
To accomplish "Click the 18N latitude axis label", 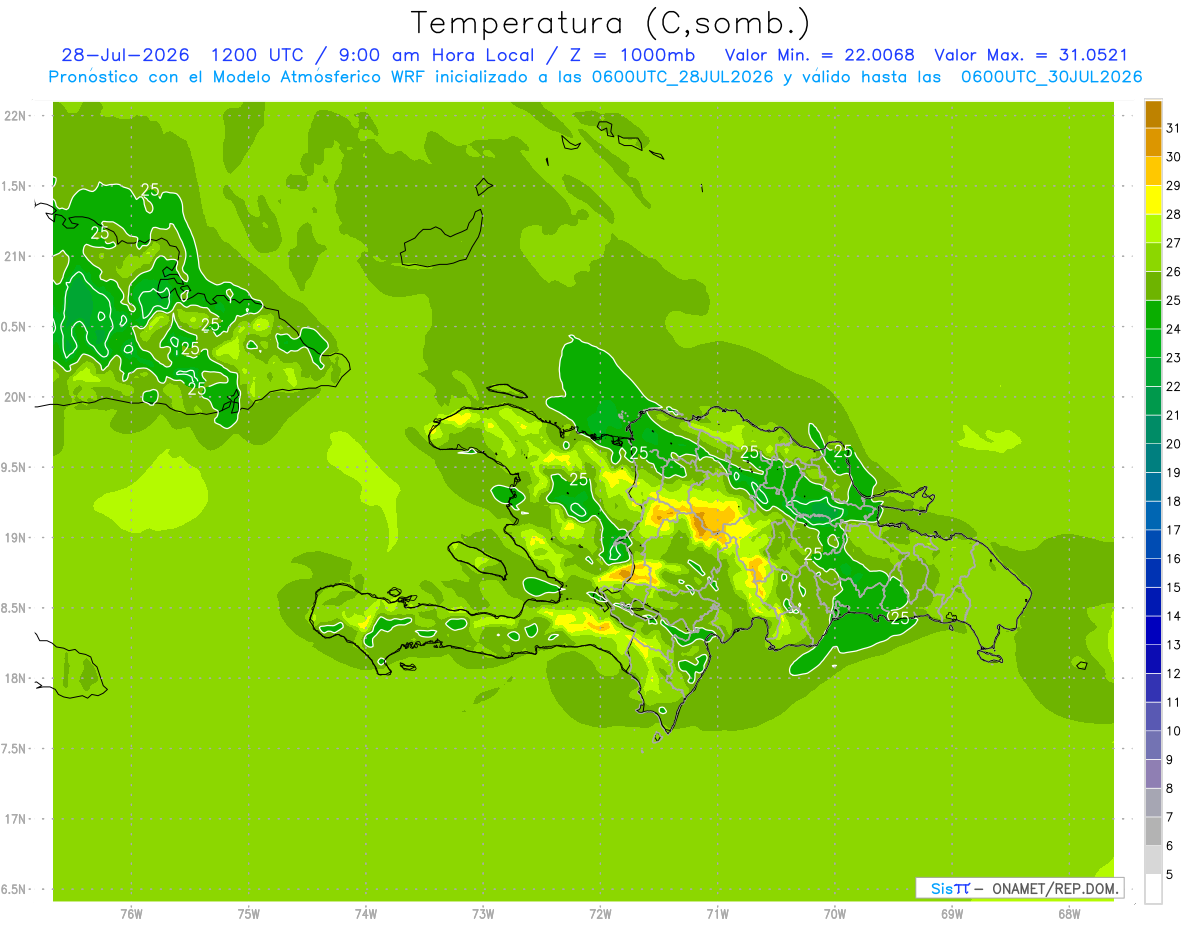I will point(16,678).
